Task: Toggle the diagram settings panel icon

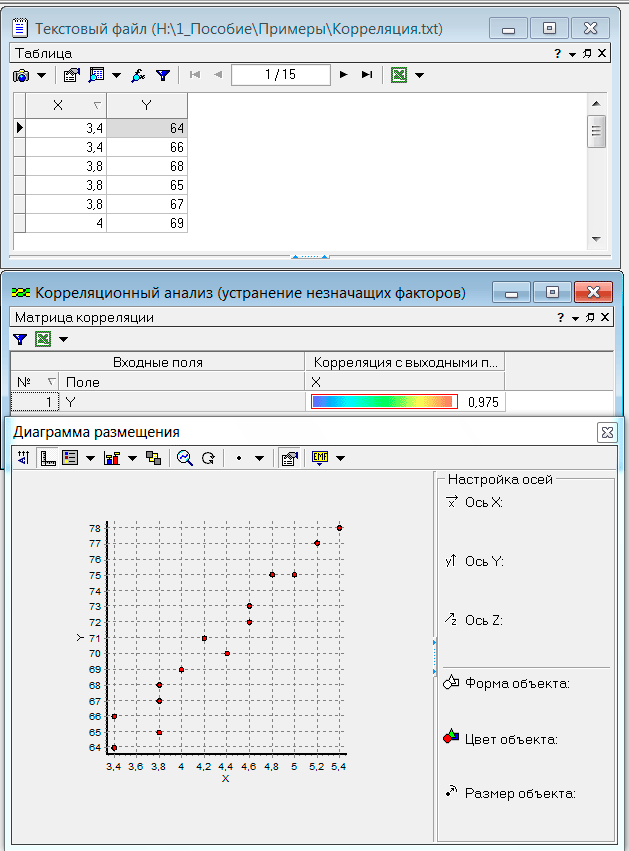Action: [289, 458]
